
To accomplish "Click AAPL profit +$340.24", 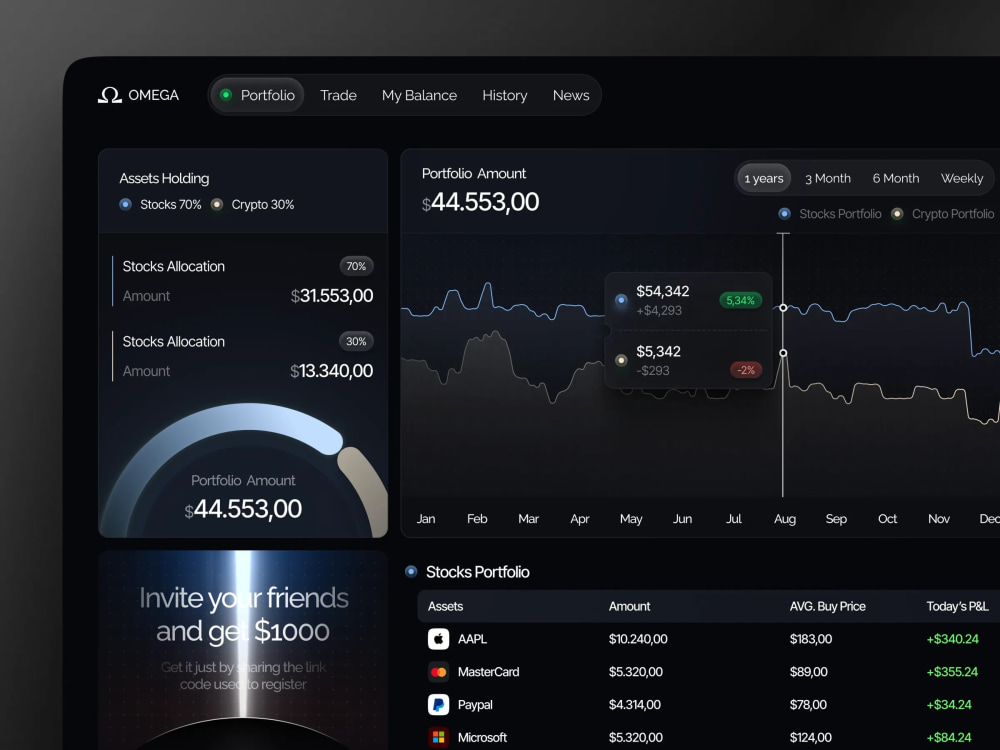I will [x=952, y=638].
